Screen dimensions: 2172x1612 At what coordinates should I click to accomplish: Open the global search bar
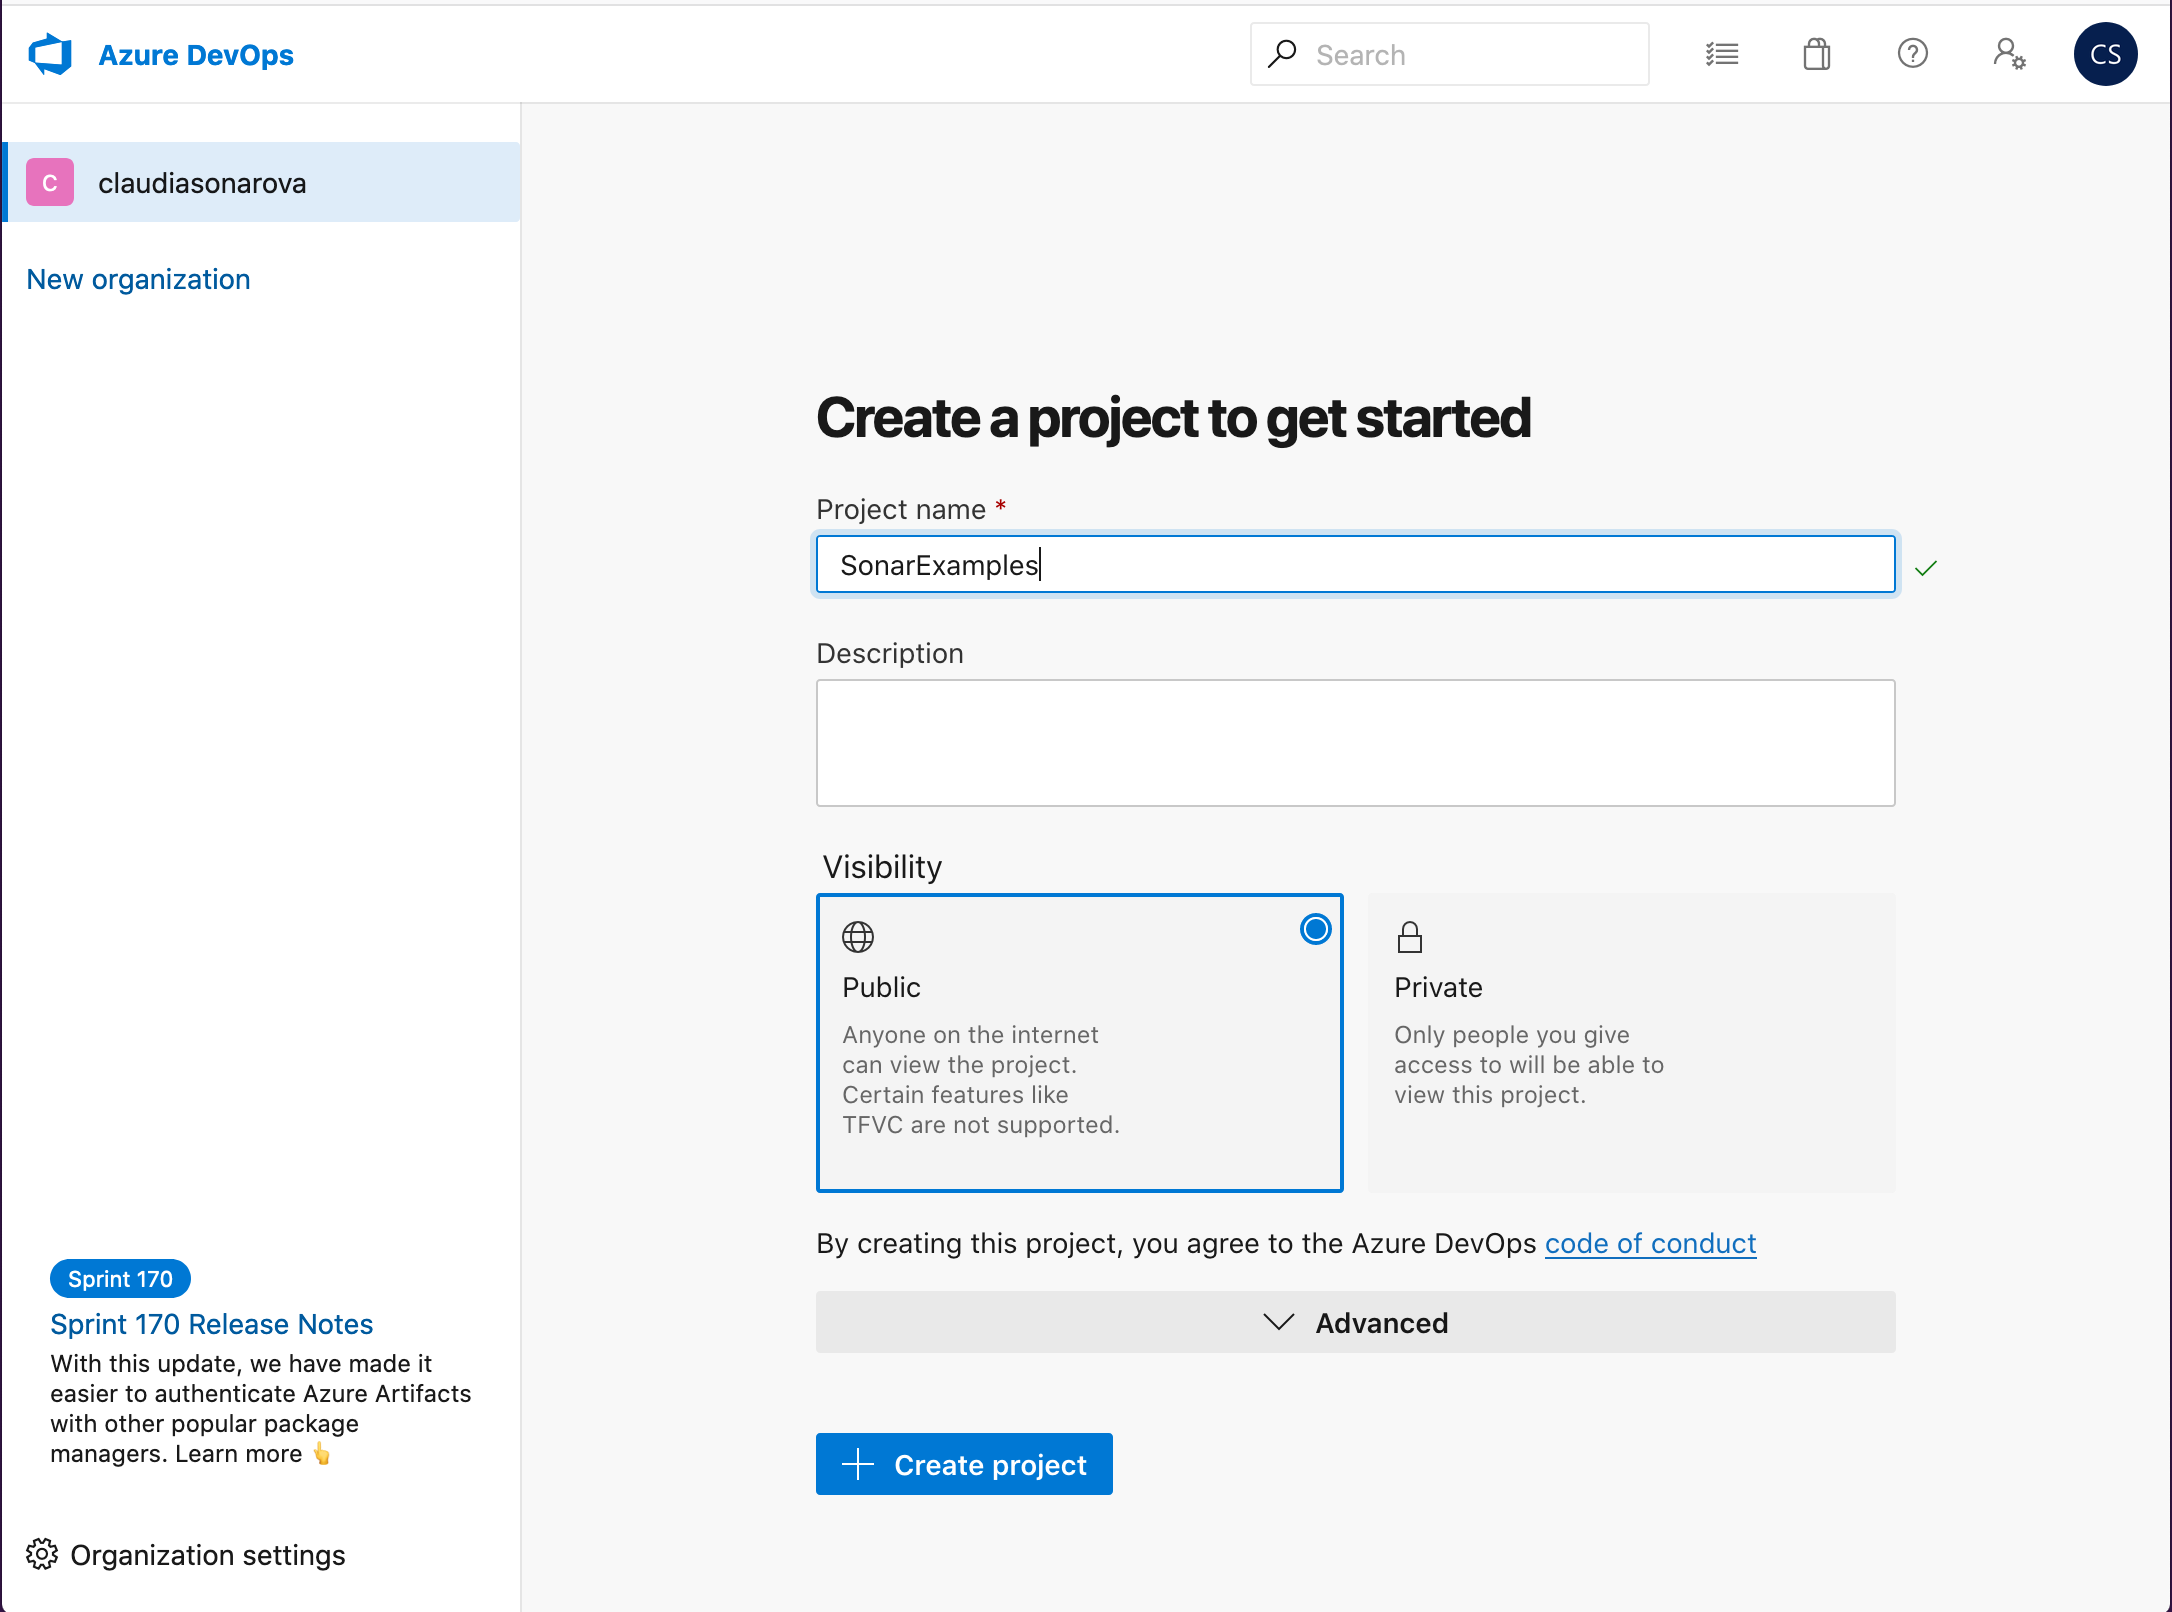[1449, 52]
